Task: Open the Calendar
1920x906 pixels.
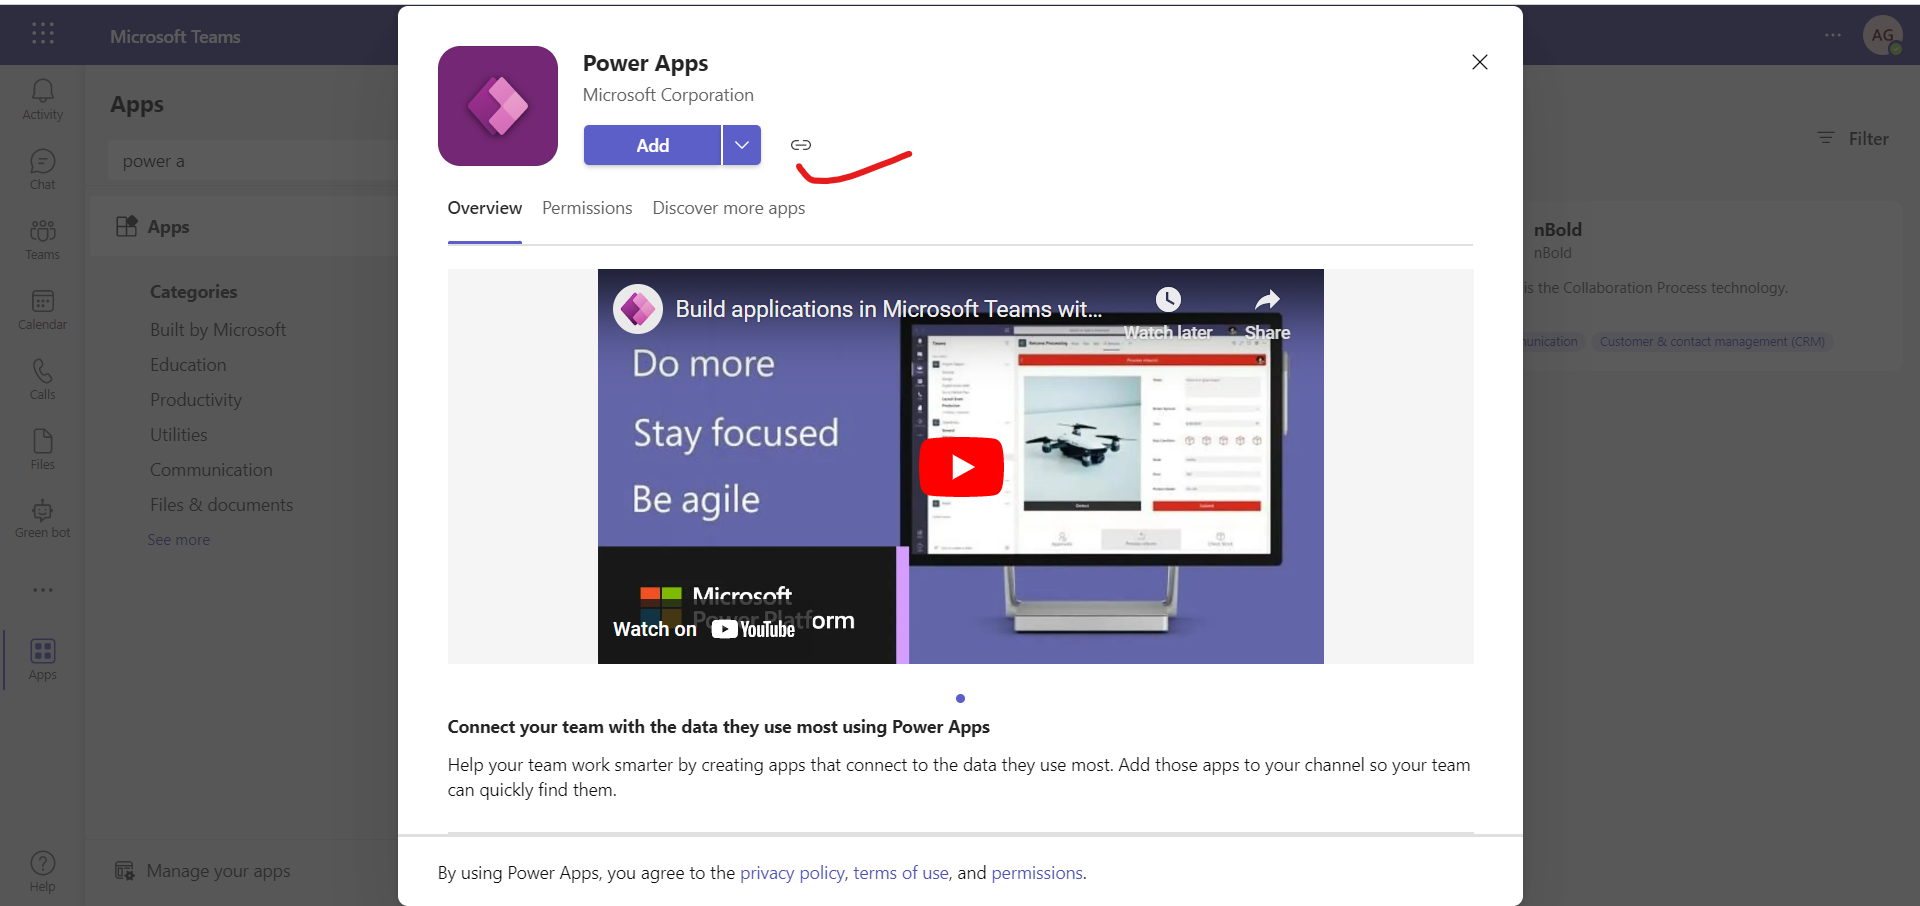Action: pos(42,308)
